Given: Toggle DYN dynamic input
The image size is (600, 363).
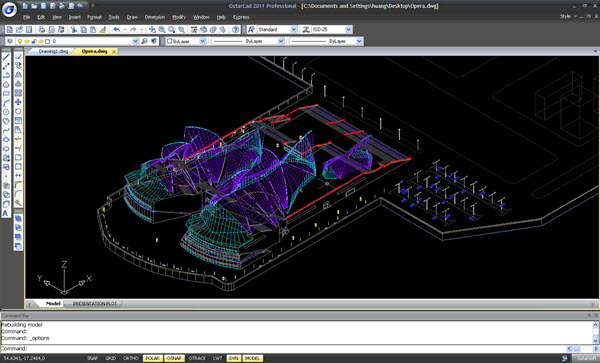Looking at the screenshot, I should (233, 358).
